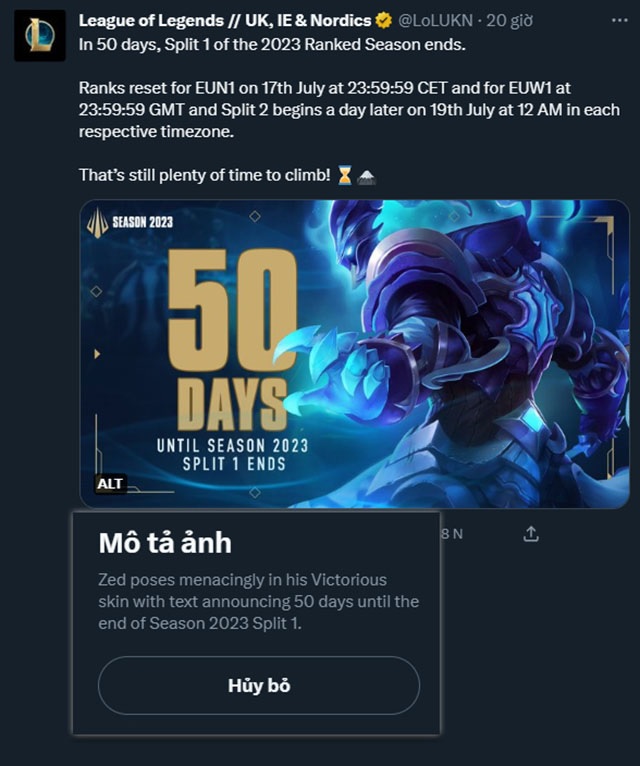
Task: Click the mountain emoji after the hourglass
Action: coord(366,176)
